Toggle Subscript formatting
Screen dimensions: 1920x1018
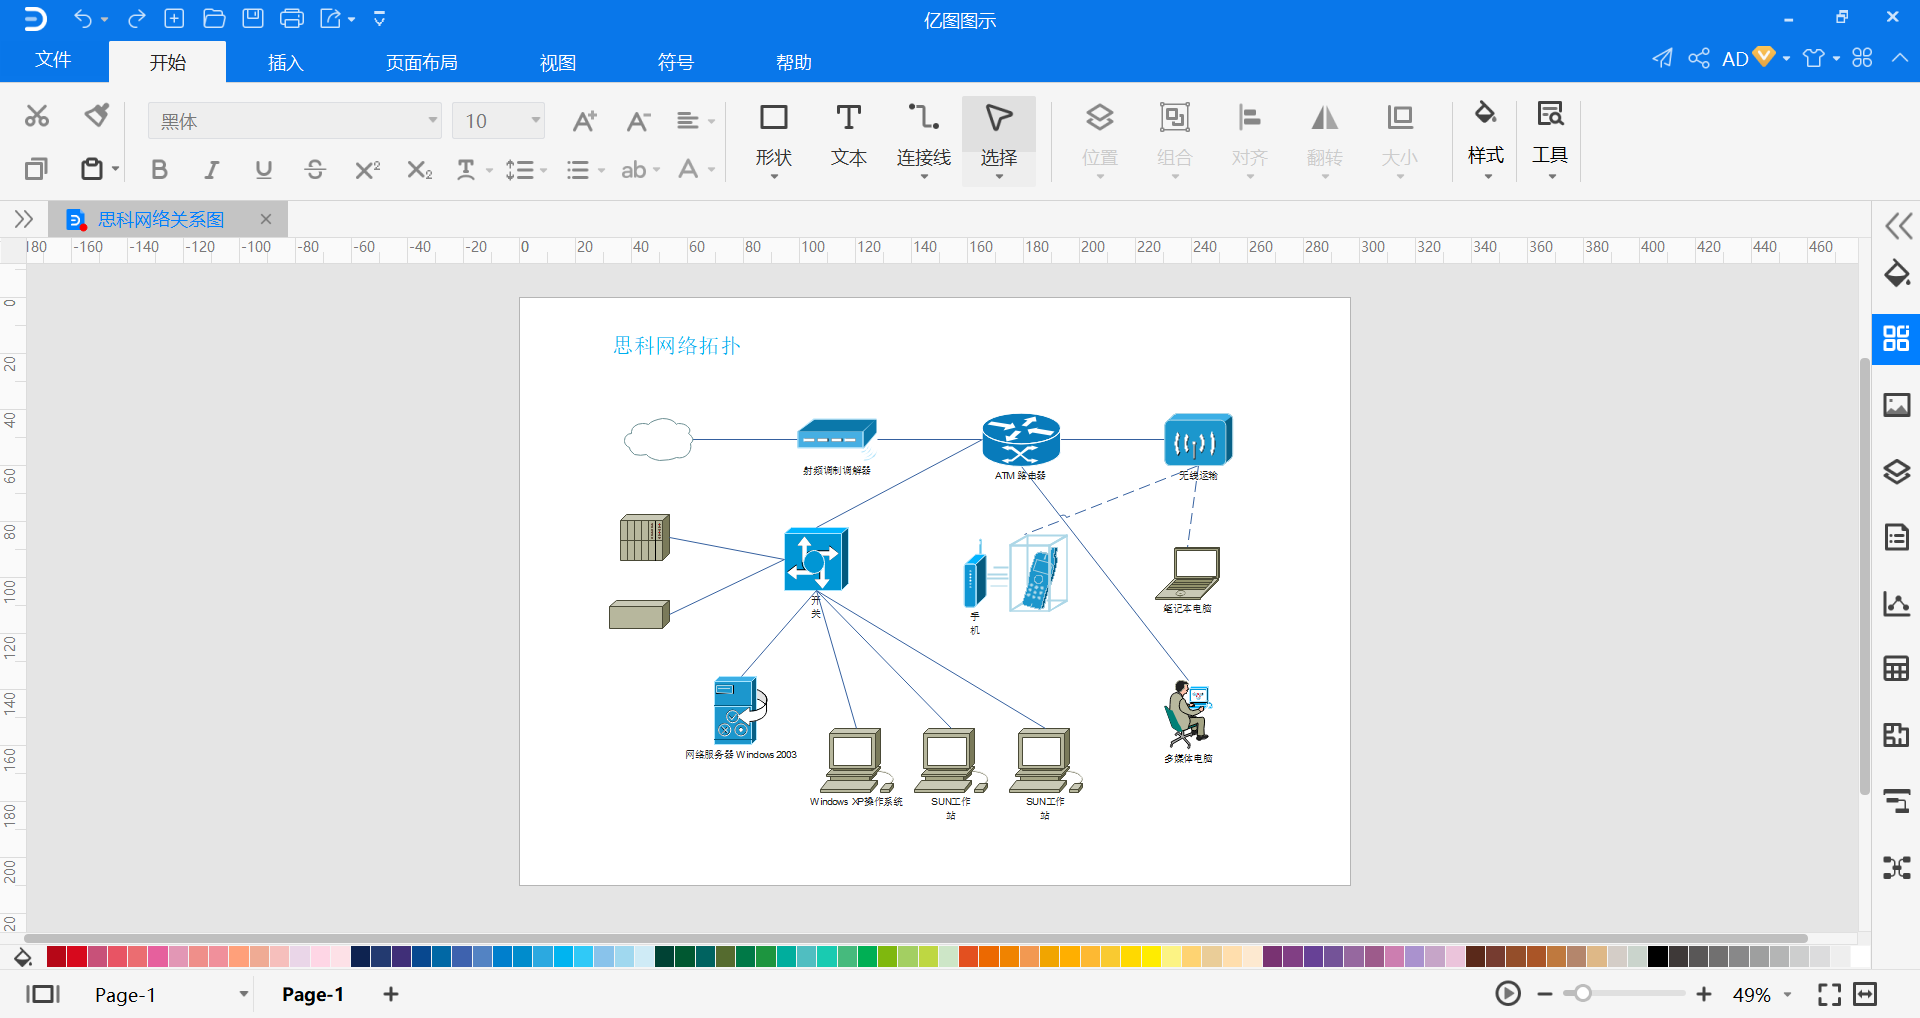click(419, 170)
